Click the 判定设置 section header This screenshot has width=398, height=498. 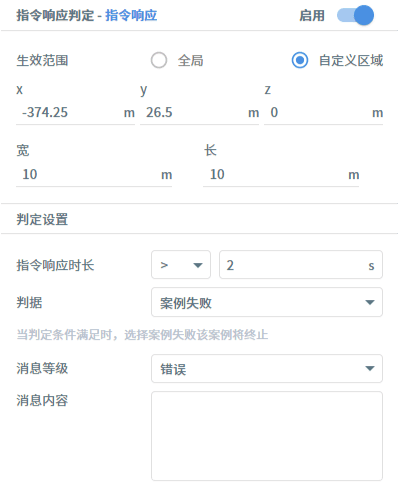(x=42, y=219)
